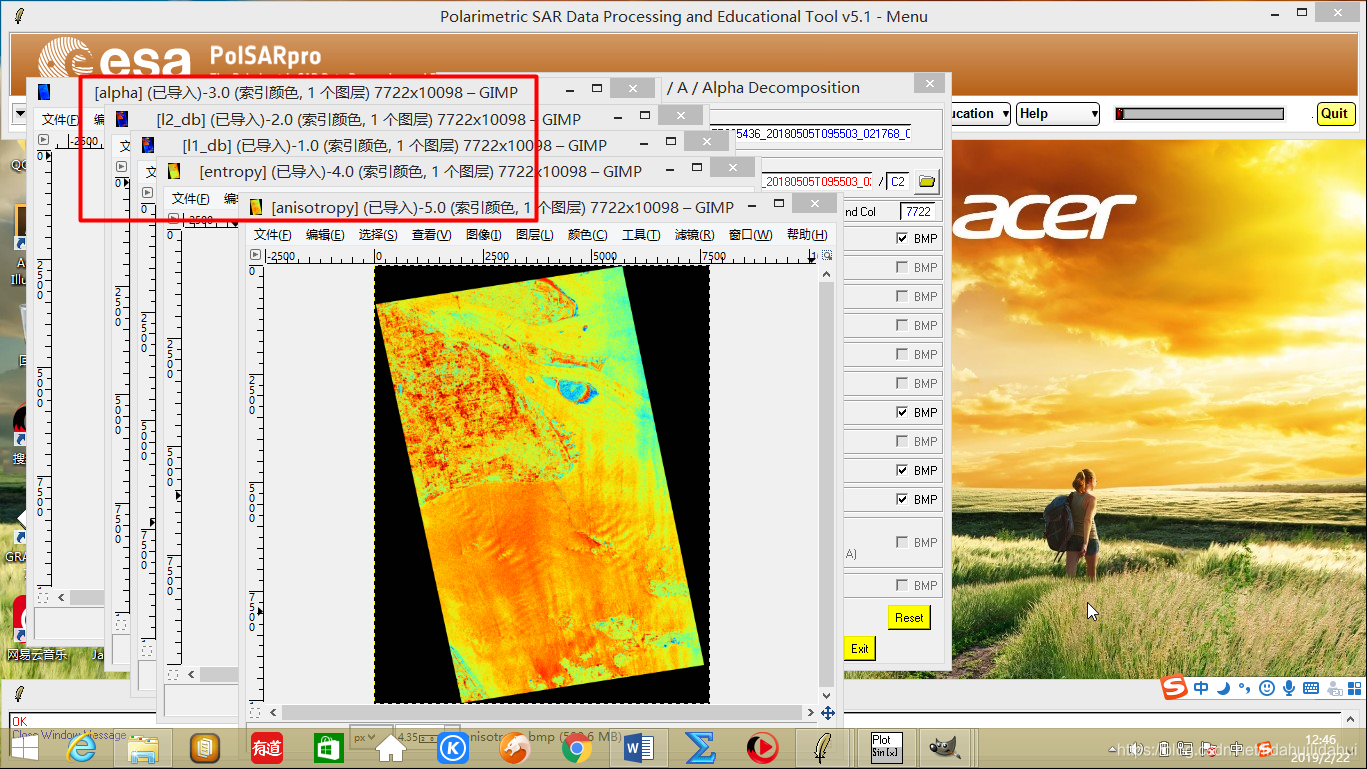Image resolution: width=1367 pixels, height=769 pixels.
Task: Toggle zoom-on-resize icon in anisotropy window
Action: point(827,255)
